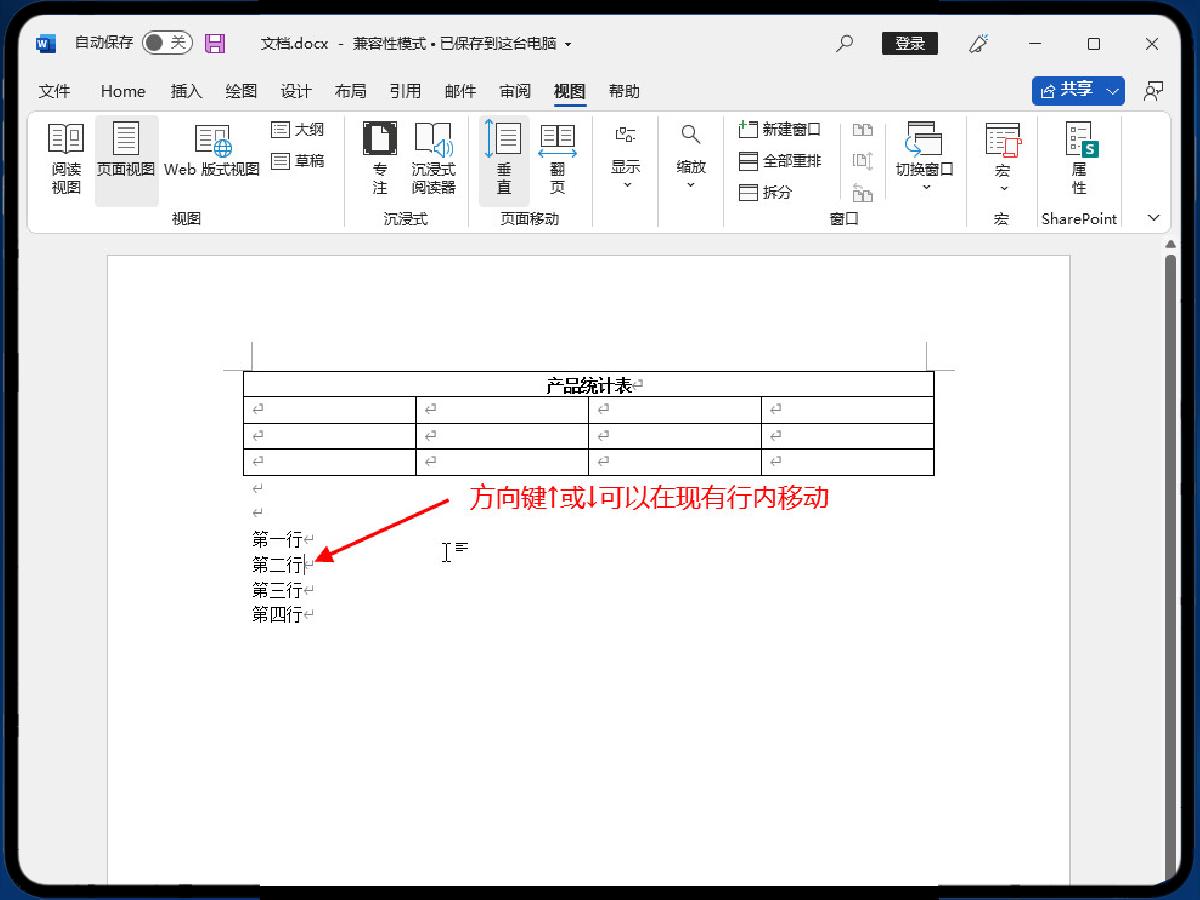Launch 沉浸式阅读器 immersive reader
Screen dimensions: 1200x900
pyautogui.click(x=433, y=158)
